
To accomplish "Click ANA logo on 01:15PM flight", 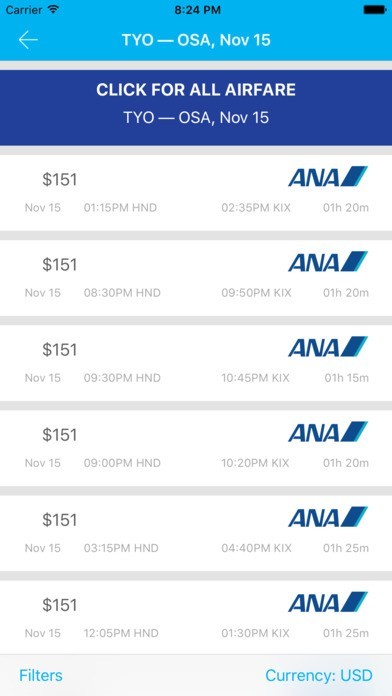I will 328,176.
